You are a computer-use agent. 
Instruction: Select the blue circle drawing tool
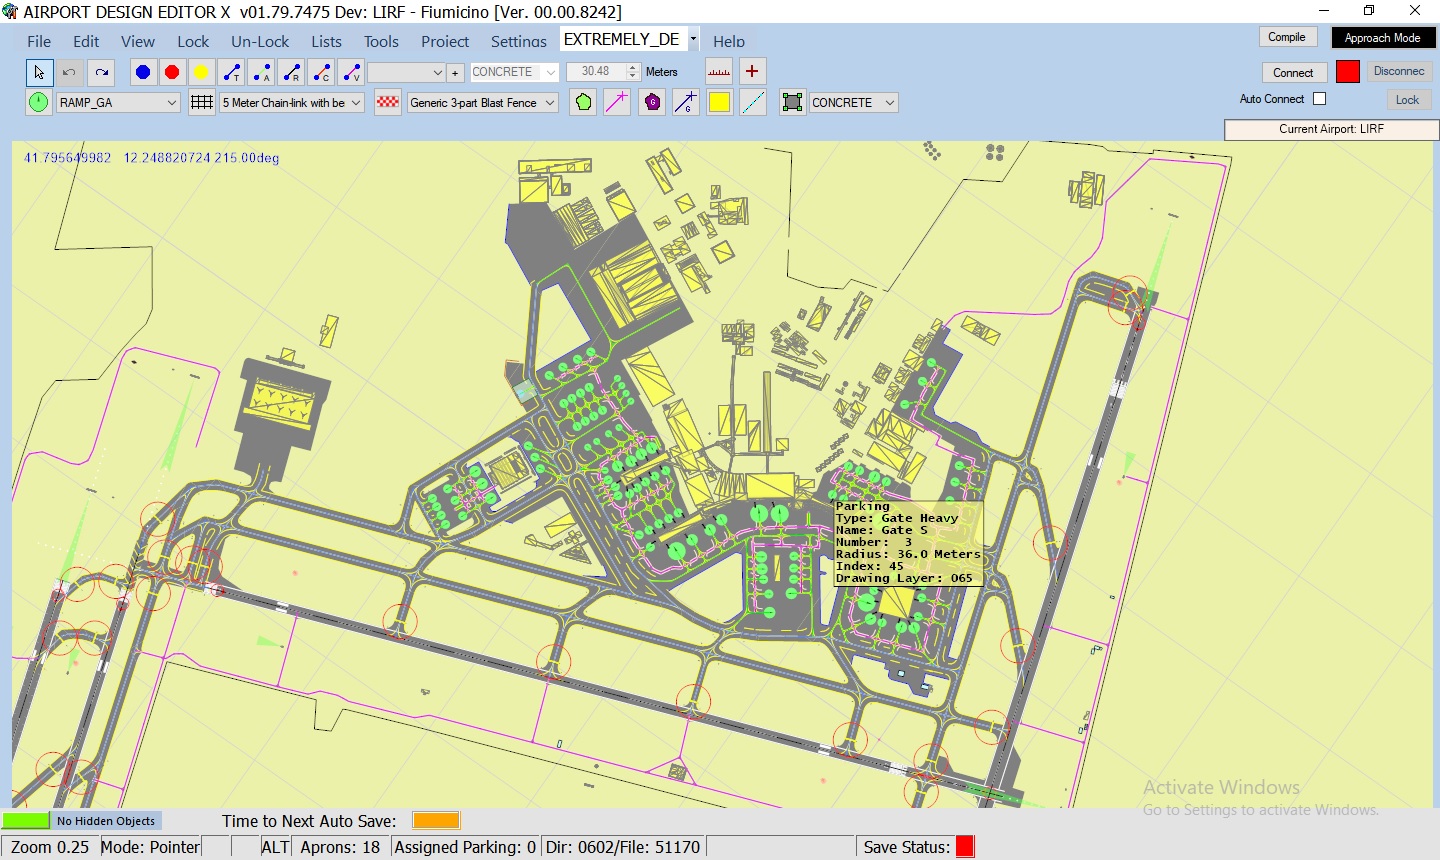click(143, 71)
